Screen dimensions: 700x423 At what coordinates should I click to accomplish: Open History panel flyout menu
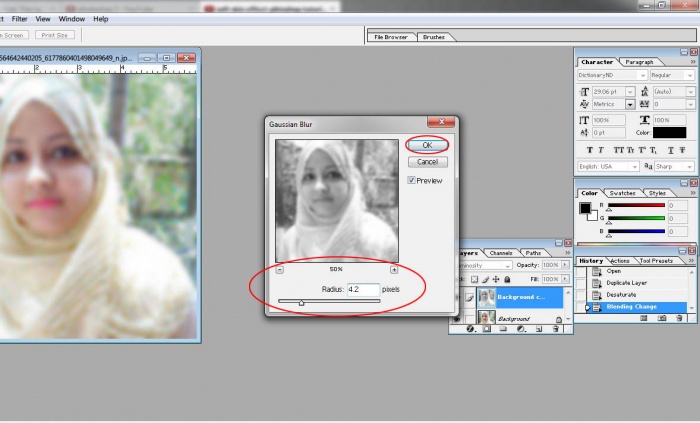tap(691, 261)
